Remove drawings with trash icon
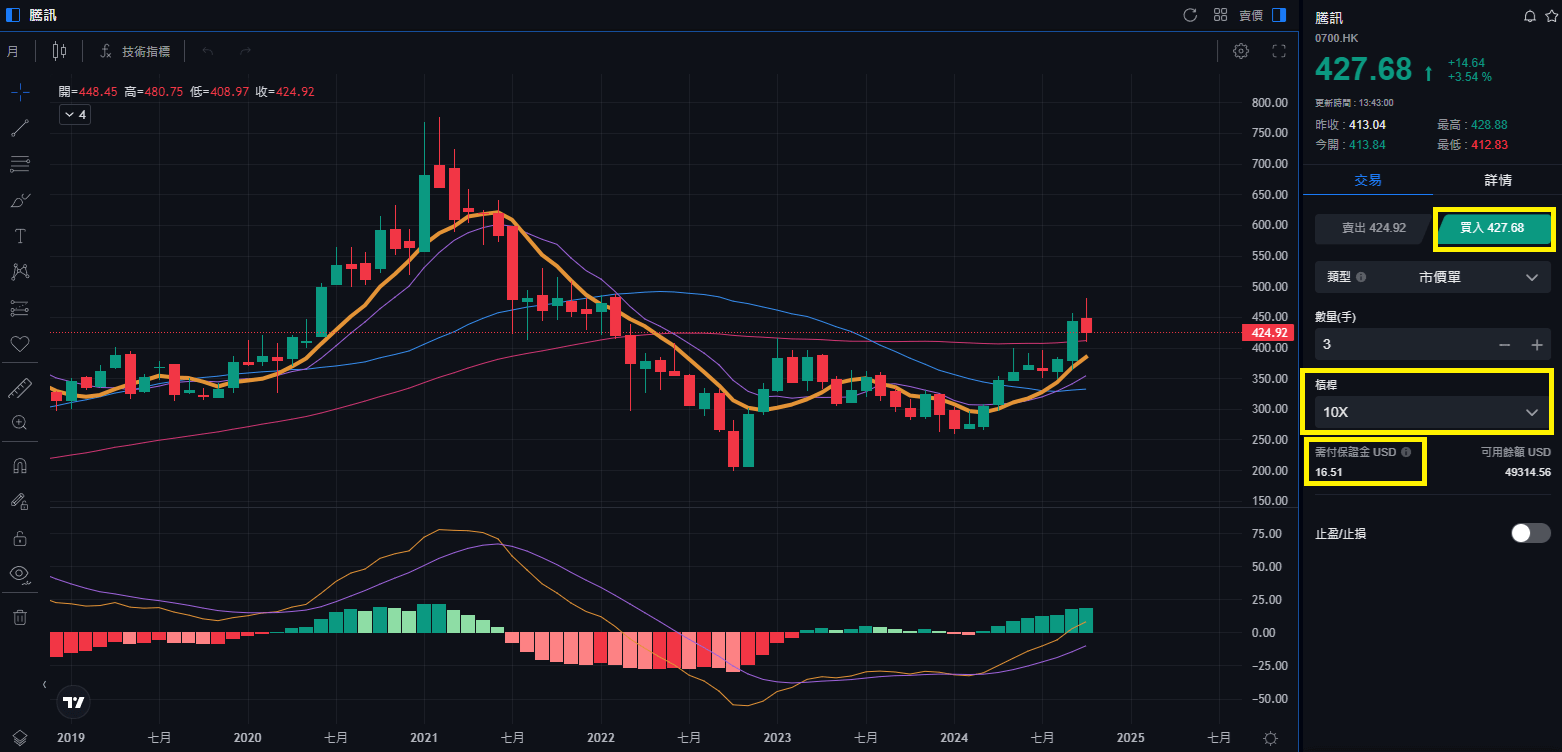 19,617
